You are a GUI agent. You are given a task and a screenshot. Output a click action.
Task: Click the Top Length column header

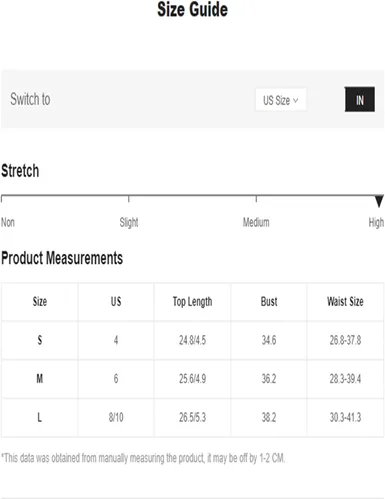coord(192,302)
